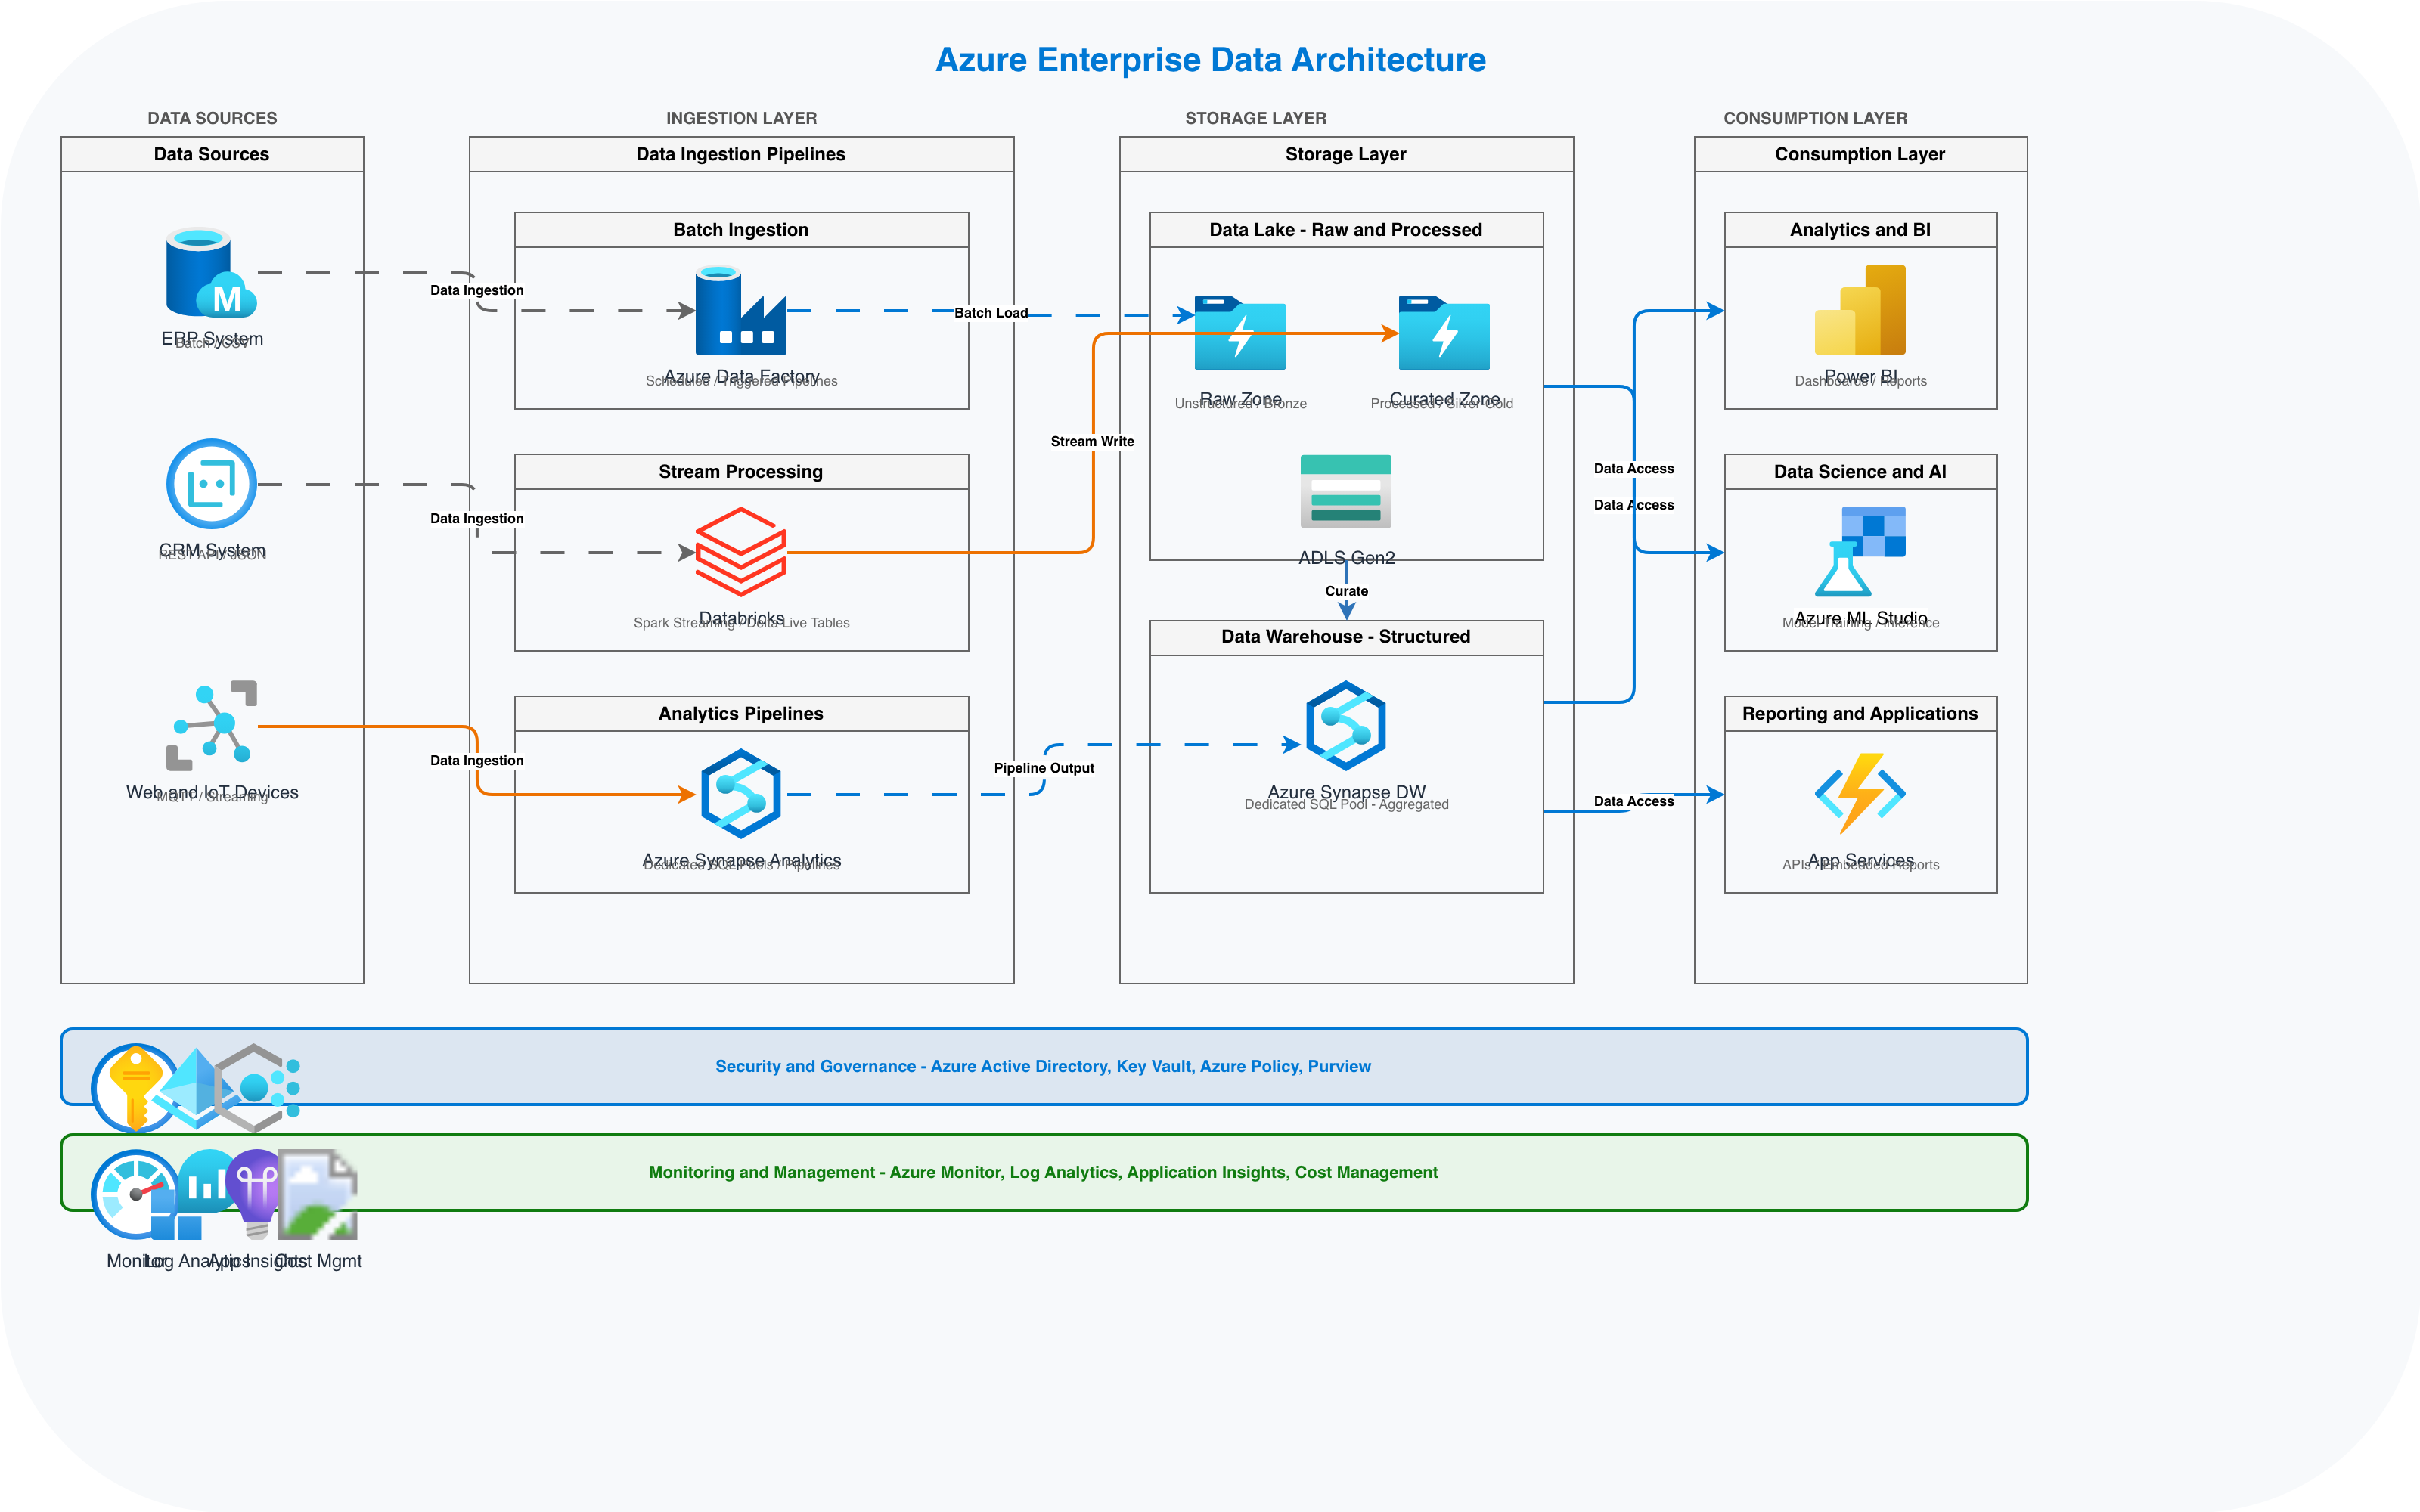Select the App Insights lightbulb icon

tap(257, 1194)
